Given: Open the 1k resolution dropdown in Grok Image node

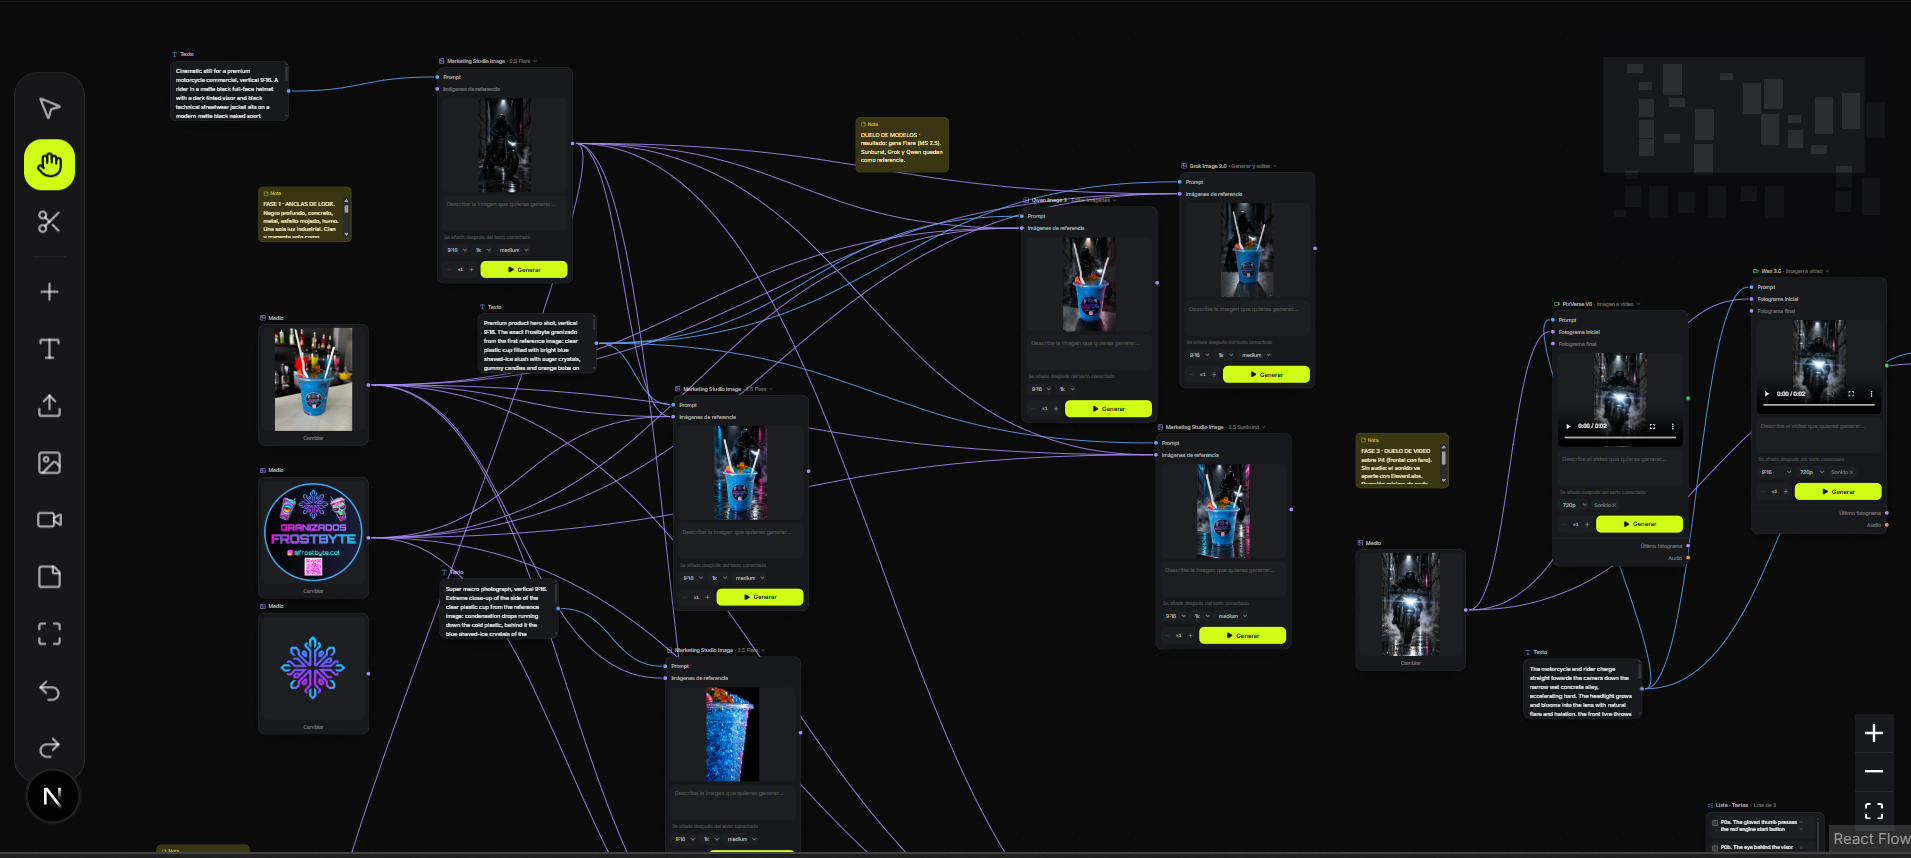Looking at the screenshot, I should point(1224,355).
